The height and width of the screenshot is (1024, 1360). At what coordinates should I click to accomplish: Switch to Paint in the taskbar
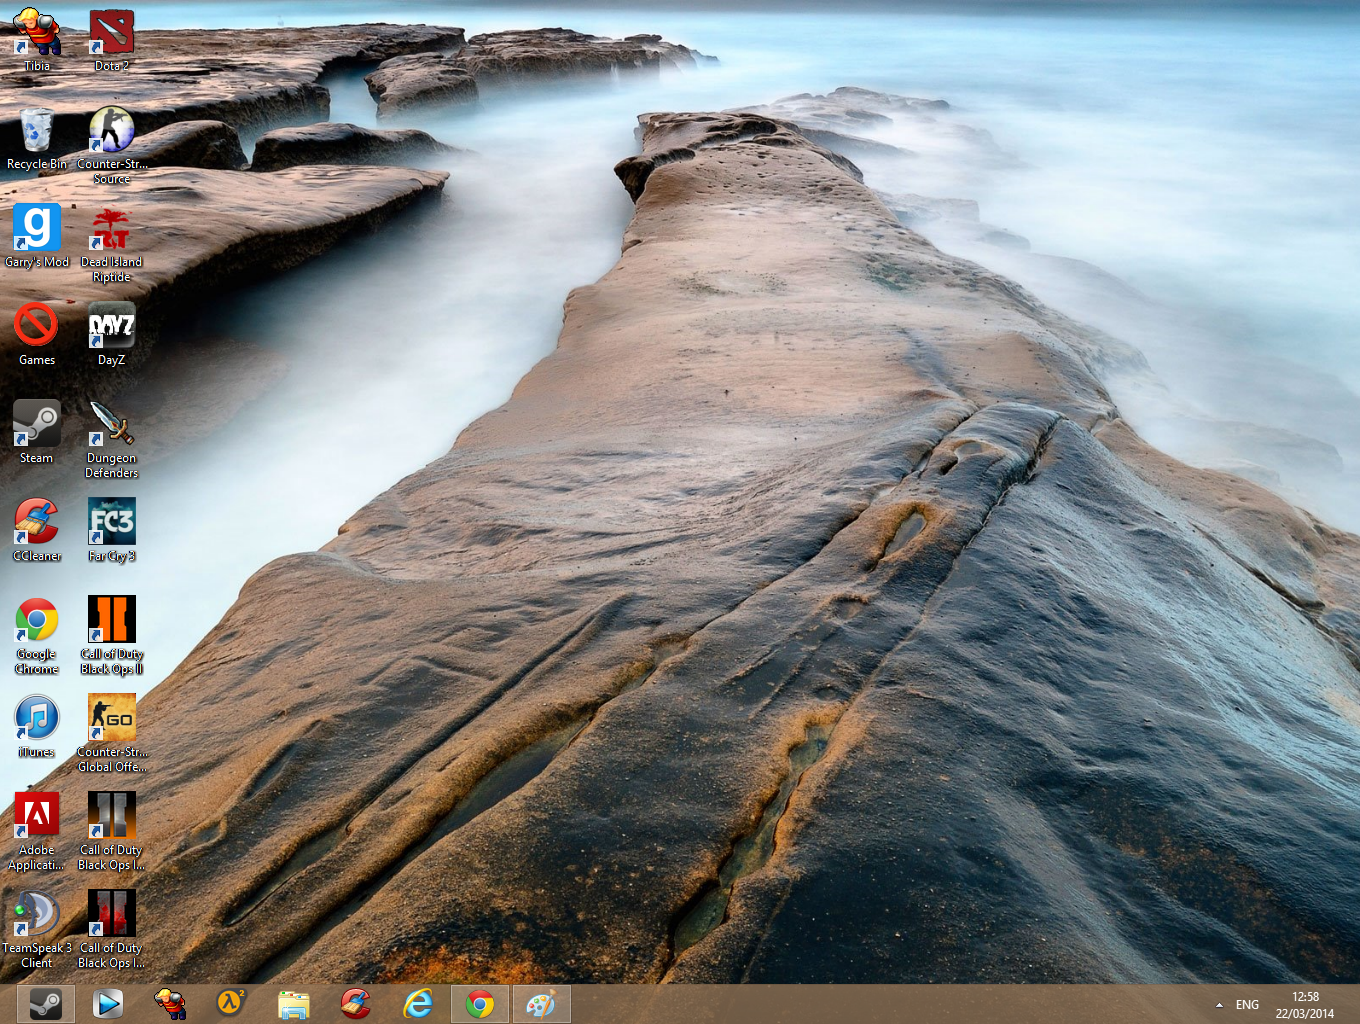click(x=541, y=1004)
